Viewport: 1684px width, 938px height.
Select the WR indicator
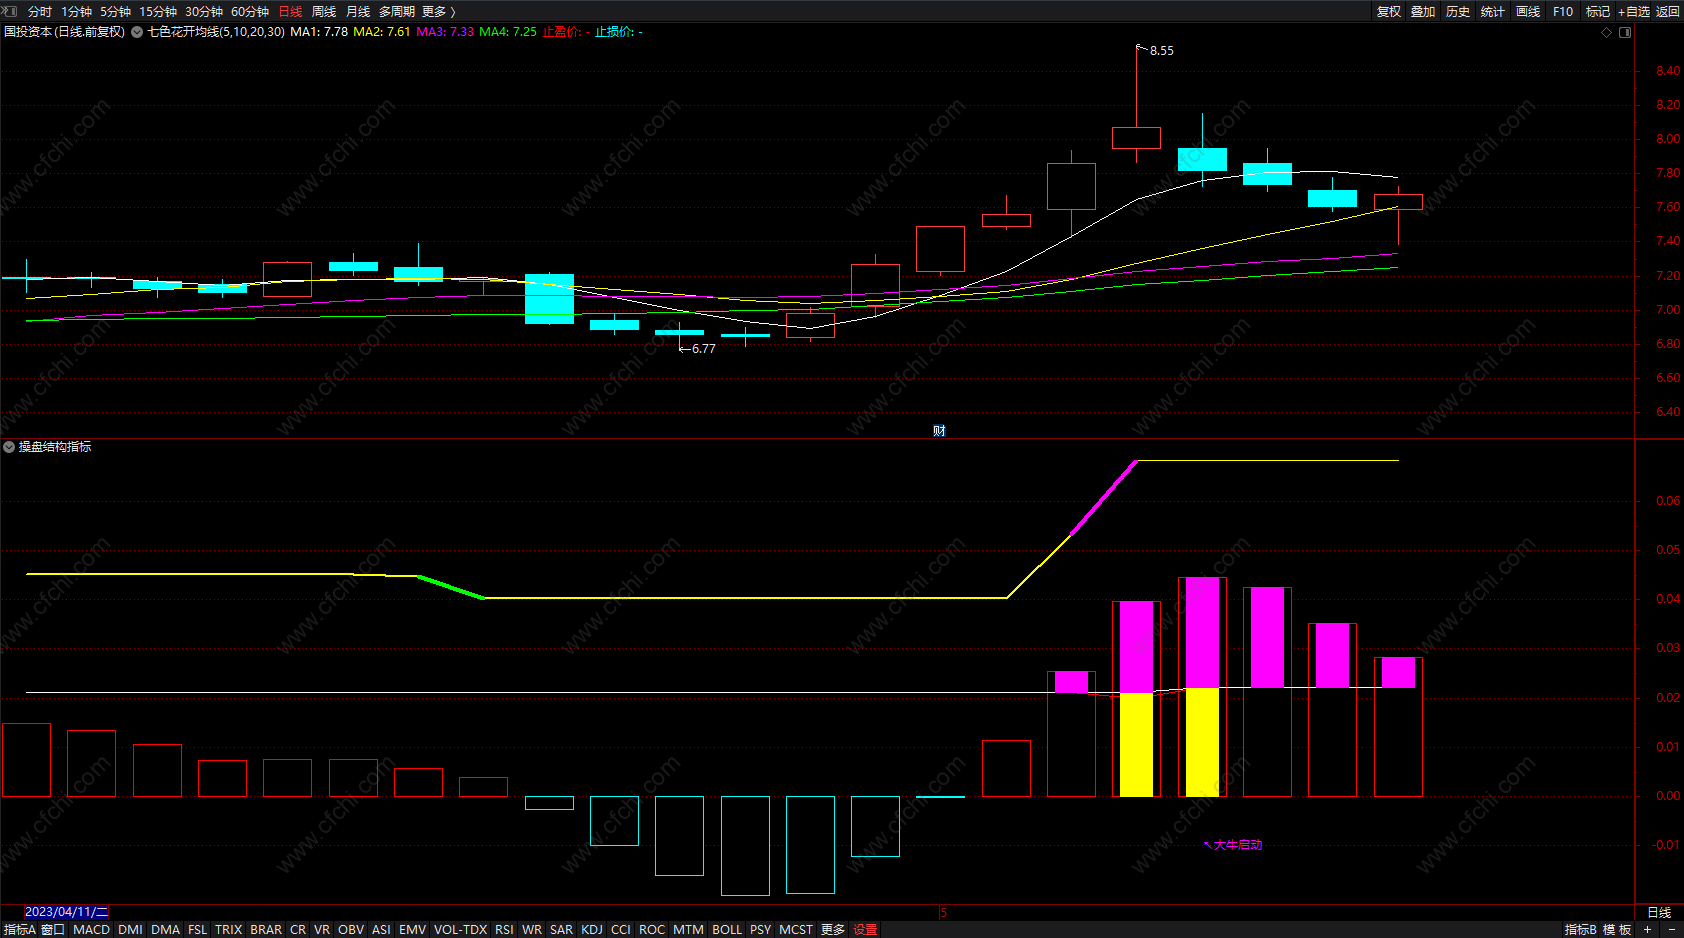pyautogui.click(x=532, y=929)
